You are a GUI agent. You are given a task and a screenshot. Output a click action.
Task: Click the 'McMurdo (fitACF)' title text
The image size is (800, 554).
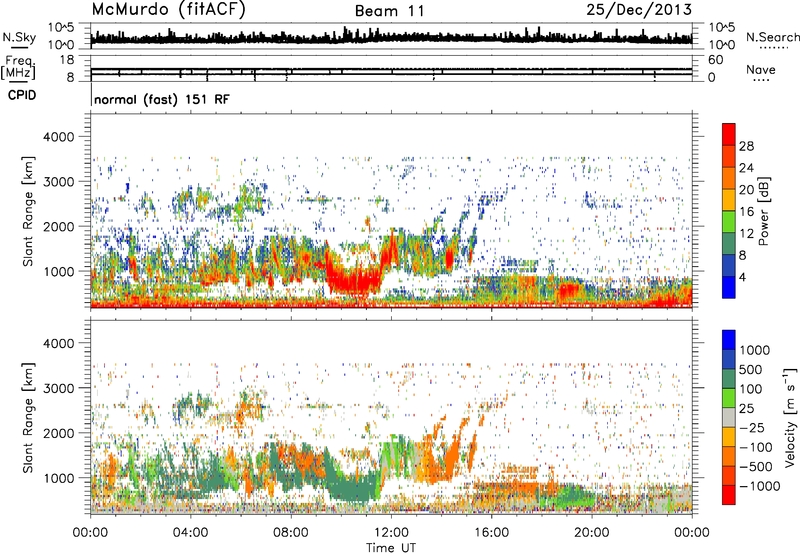pyautogui.click(x=168, y=10)
